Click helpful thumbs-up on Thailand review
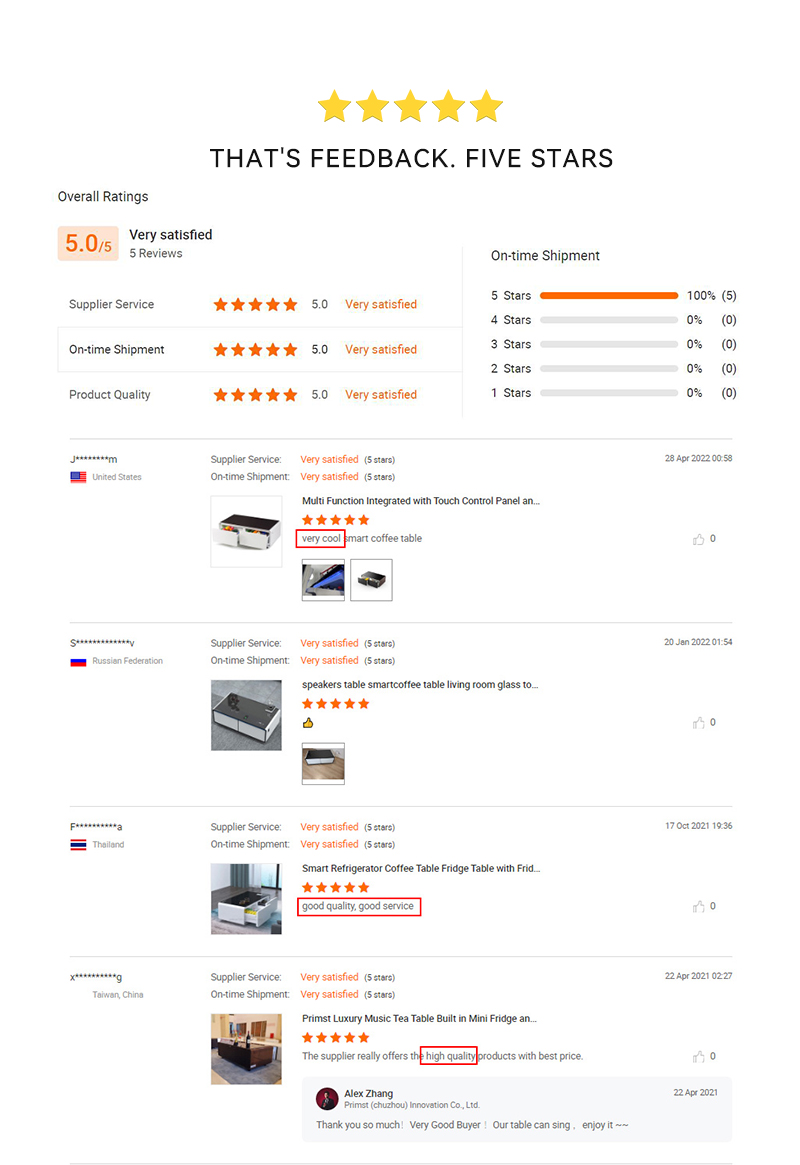 pos(698,907)
